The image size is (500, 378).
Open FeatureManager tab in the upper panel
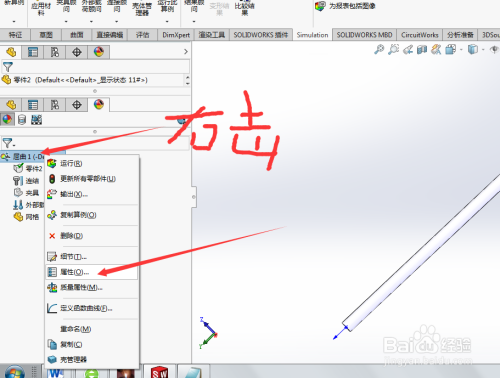[11, 52]
